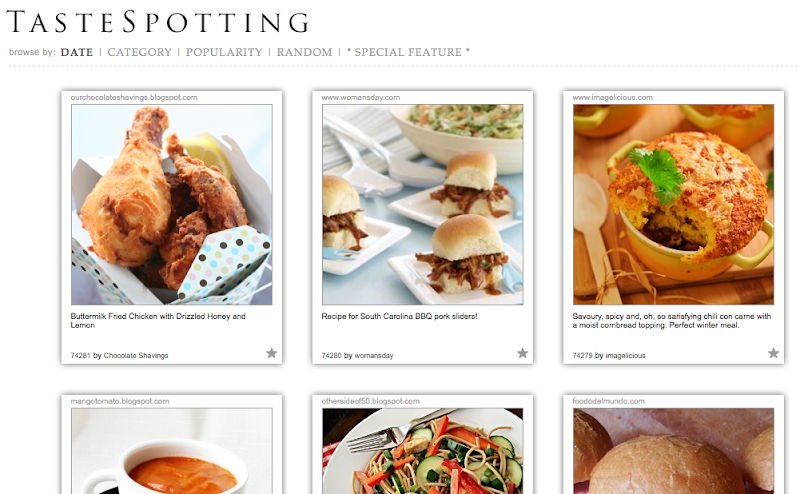The height and width of the screenshot is (494, 800).
Task: Browse by Category
Action: (139, 52)
